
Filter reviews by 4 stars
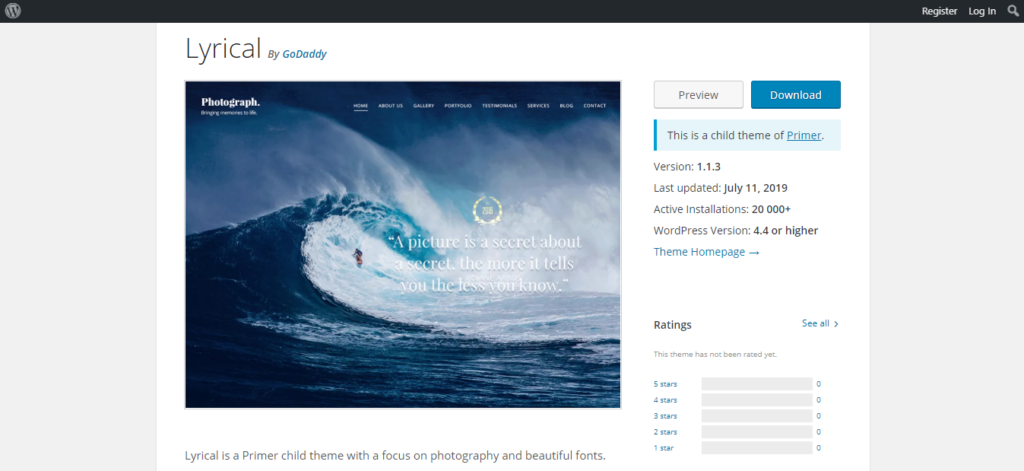click(x=665, y=400)
